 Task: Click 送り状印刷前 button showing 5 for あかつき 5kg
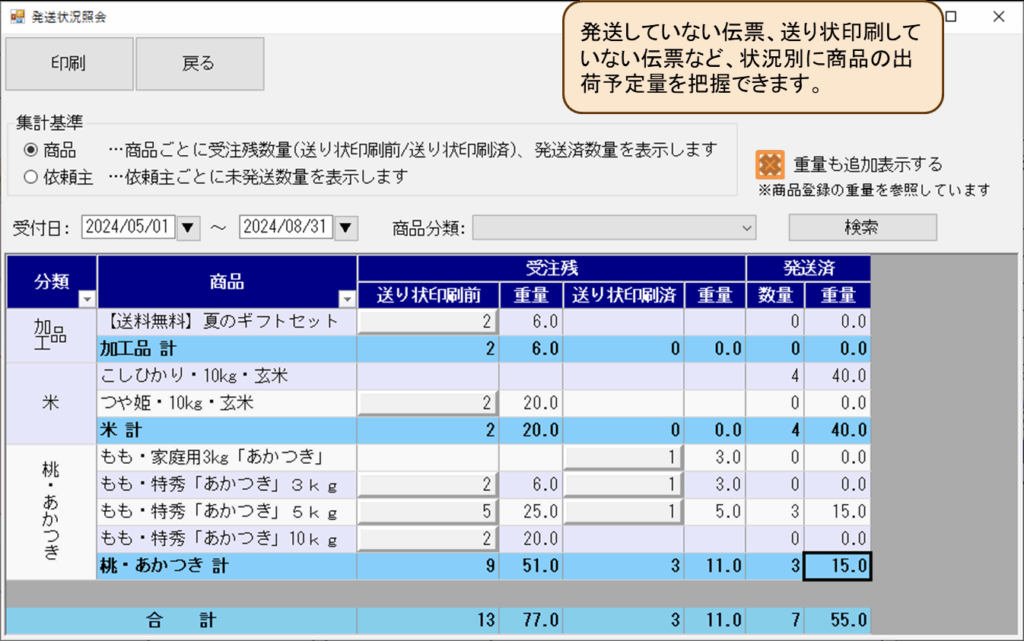tap(427, 512)
